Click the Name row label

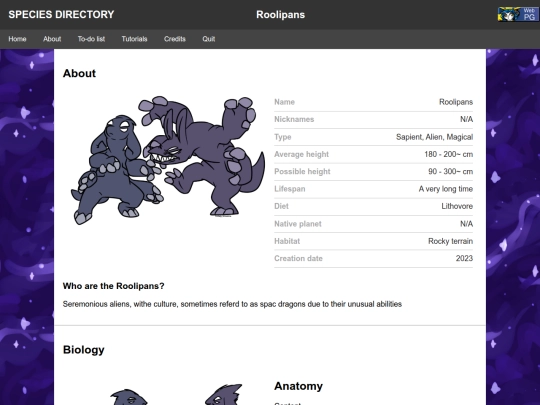pyautogui.click(x=284, y=102)
